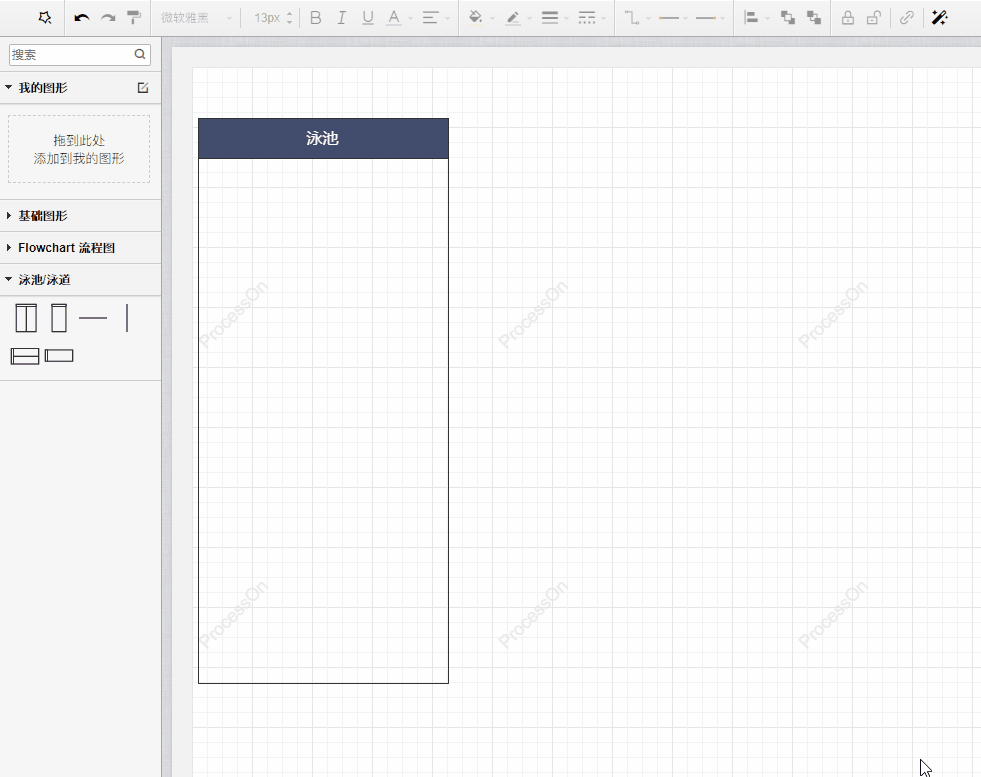Toggle bold formatting
This screenshot has width=981, height=777.
click(316, 18)
